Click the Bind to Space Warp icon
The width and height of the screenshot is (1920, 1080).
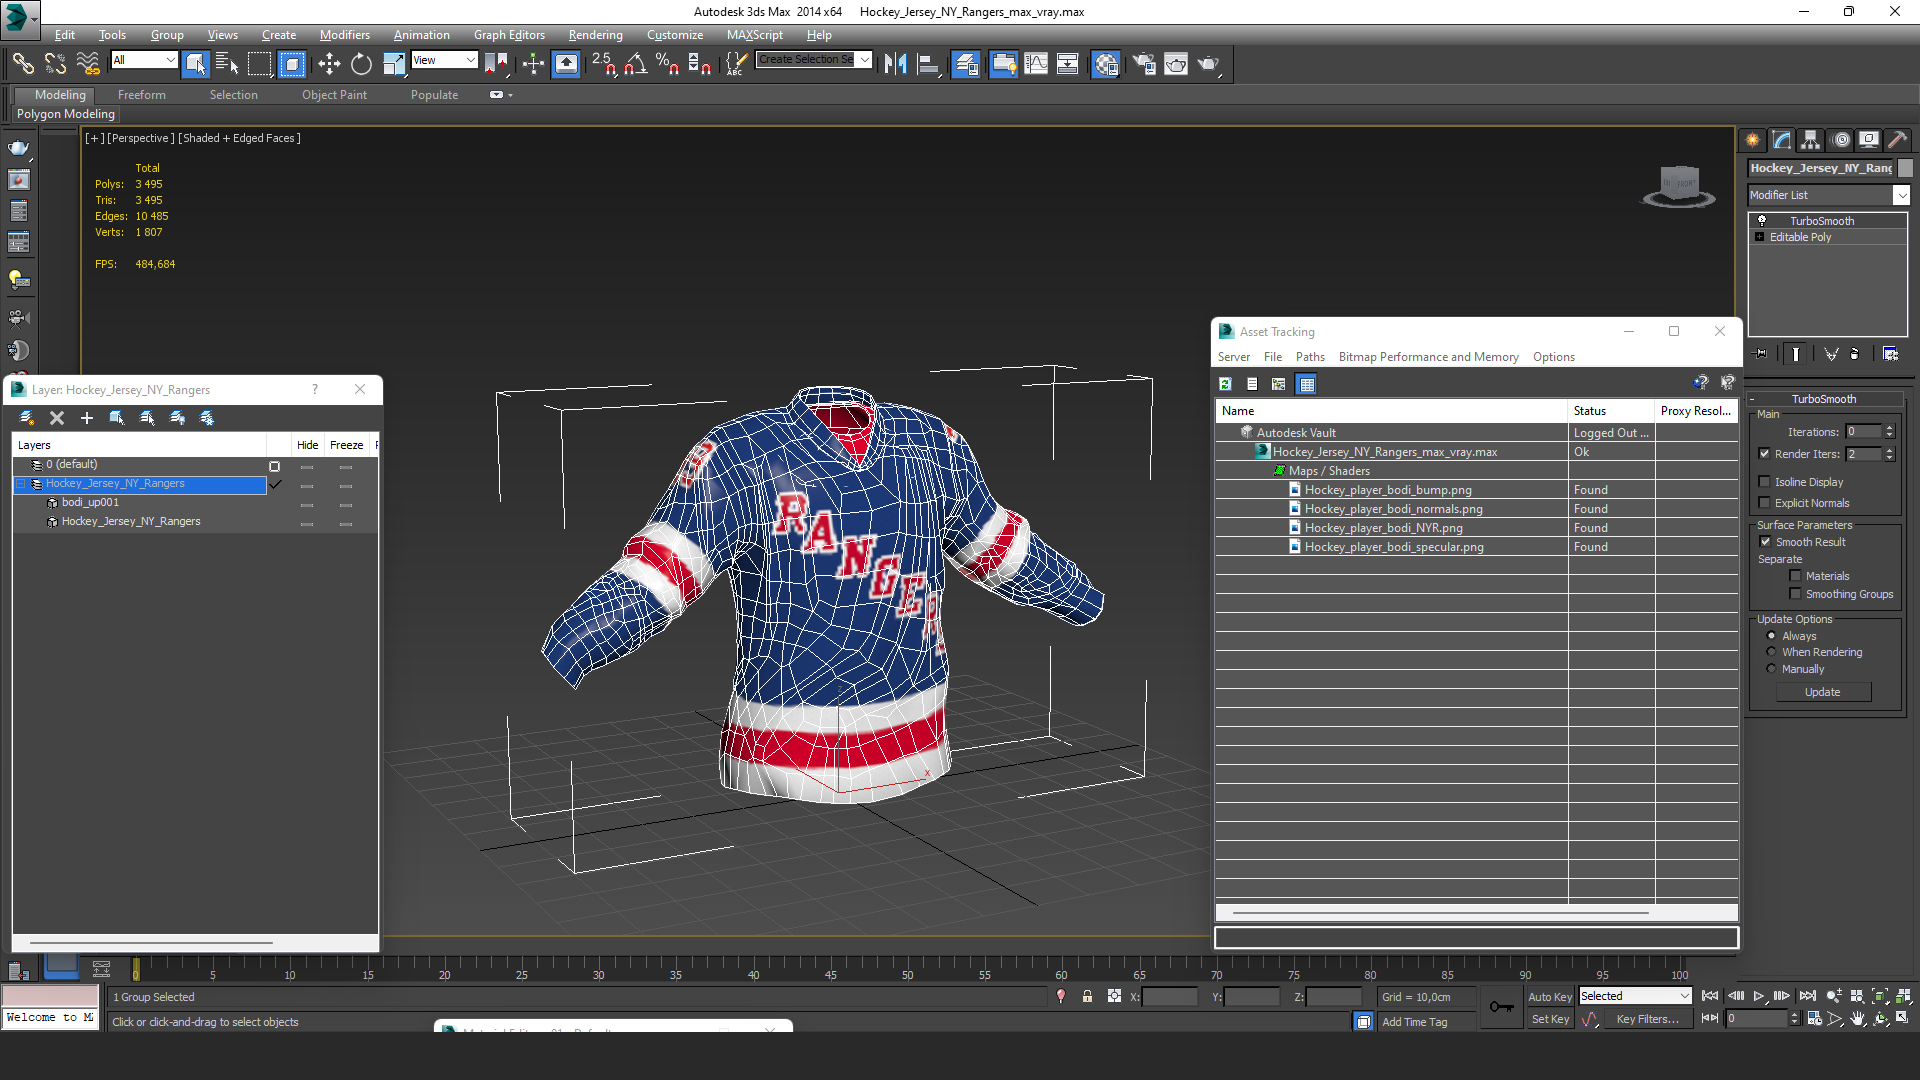click(x=88, y=64)
